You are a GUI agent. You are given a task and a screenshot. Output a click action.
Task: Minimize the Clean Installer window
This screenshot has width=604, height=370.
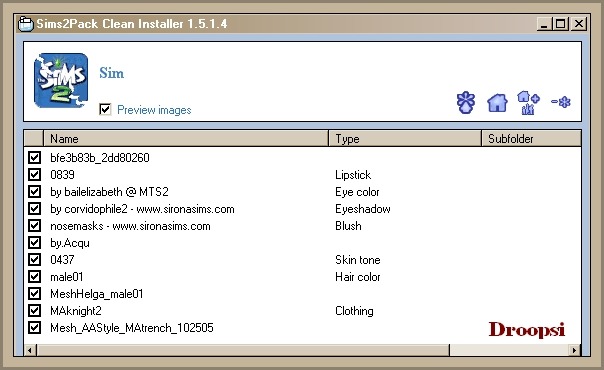point(544,24)
